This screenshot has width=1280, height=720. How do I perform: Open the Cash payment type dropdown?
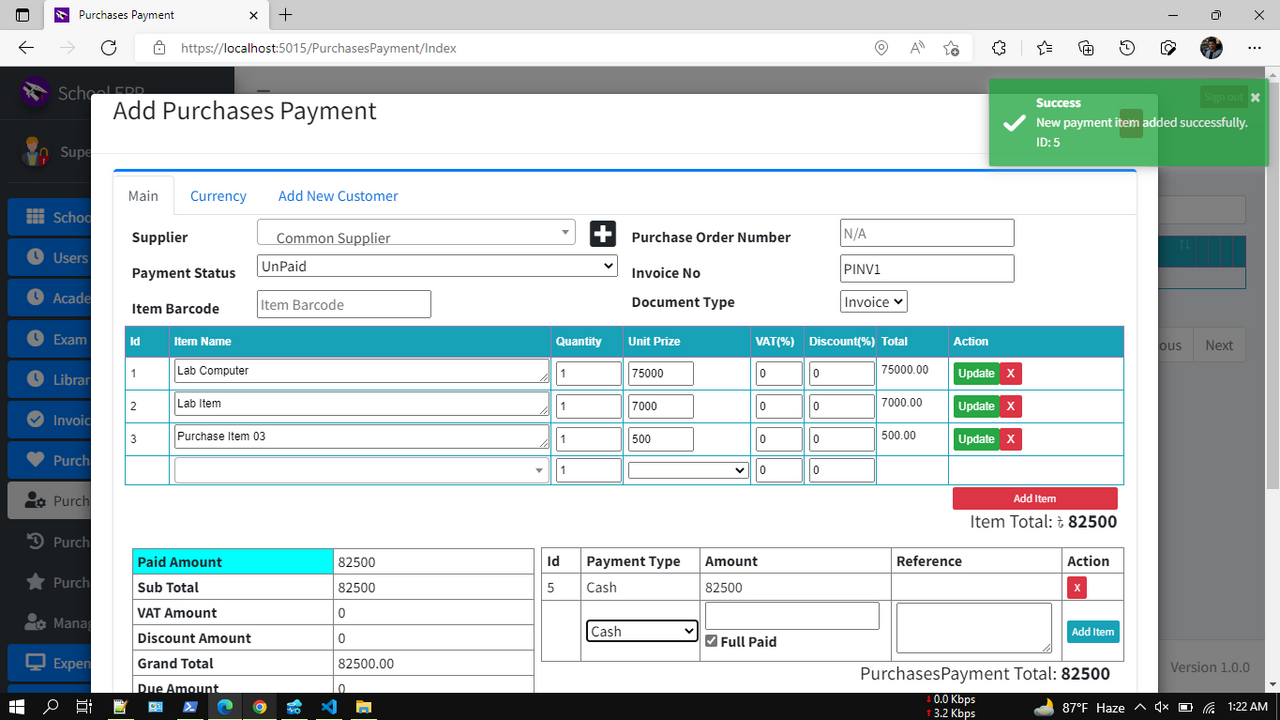pyautogui.click(x=641, y=631)
